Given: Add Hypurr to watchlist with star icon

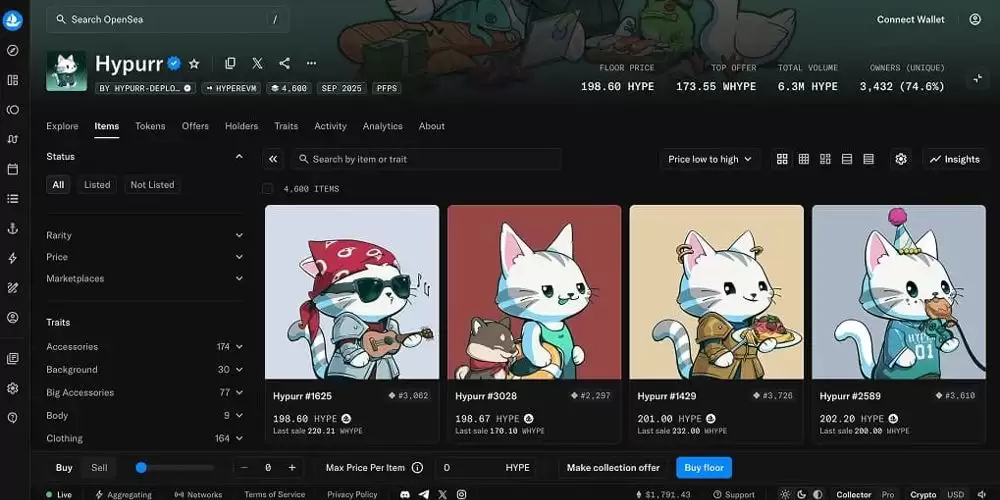Looking at the screenshot, I should [x=195, y=63].
